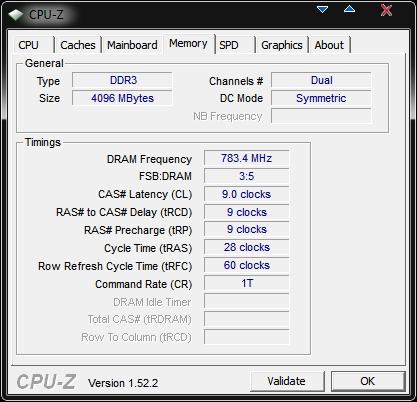Click the Size label in General
417x402 pixels.
[x=49, y=98]
